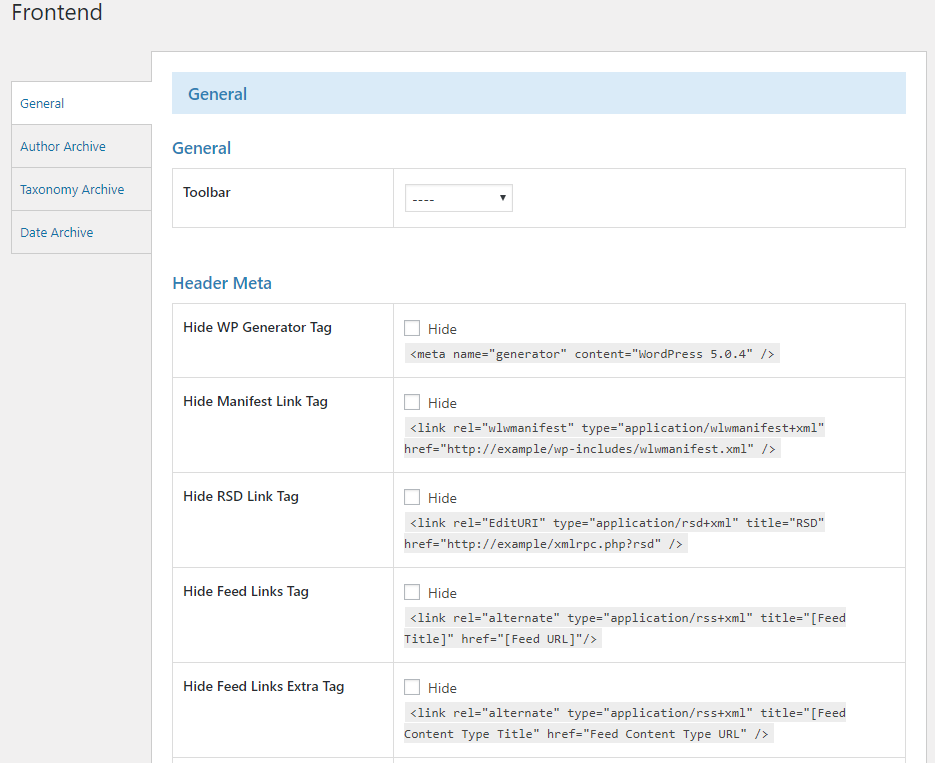Click the blue General section banner
The image size is (935, 763).
coord(538,93)
